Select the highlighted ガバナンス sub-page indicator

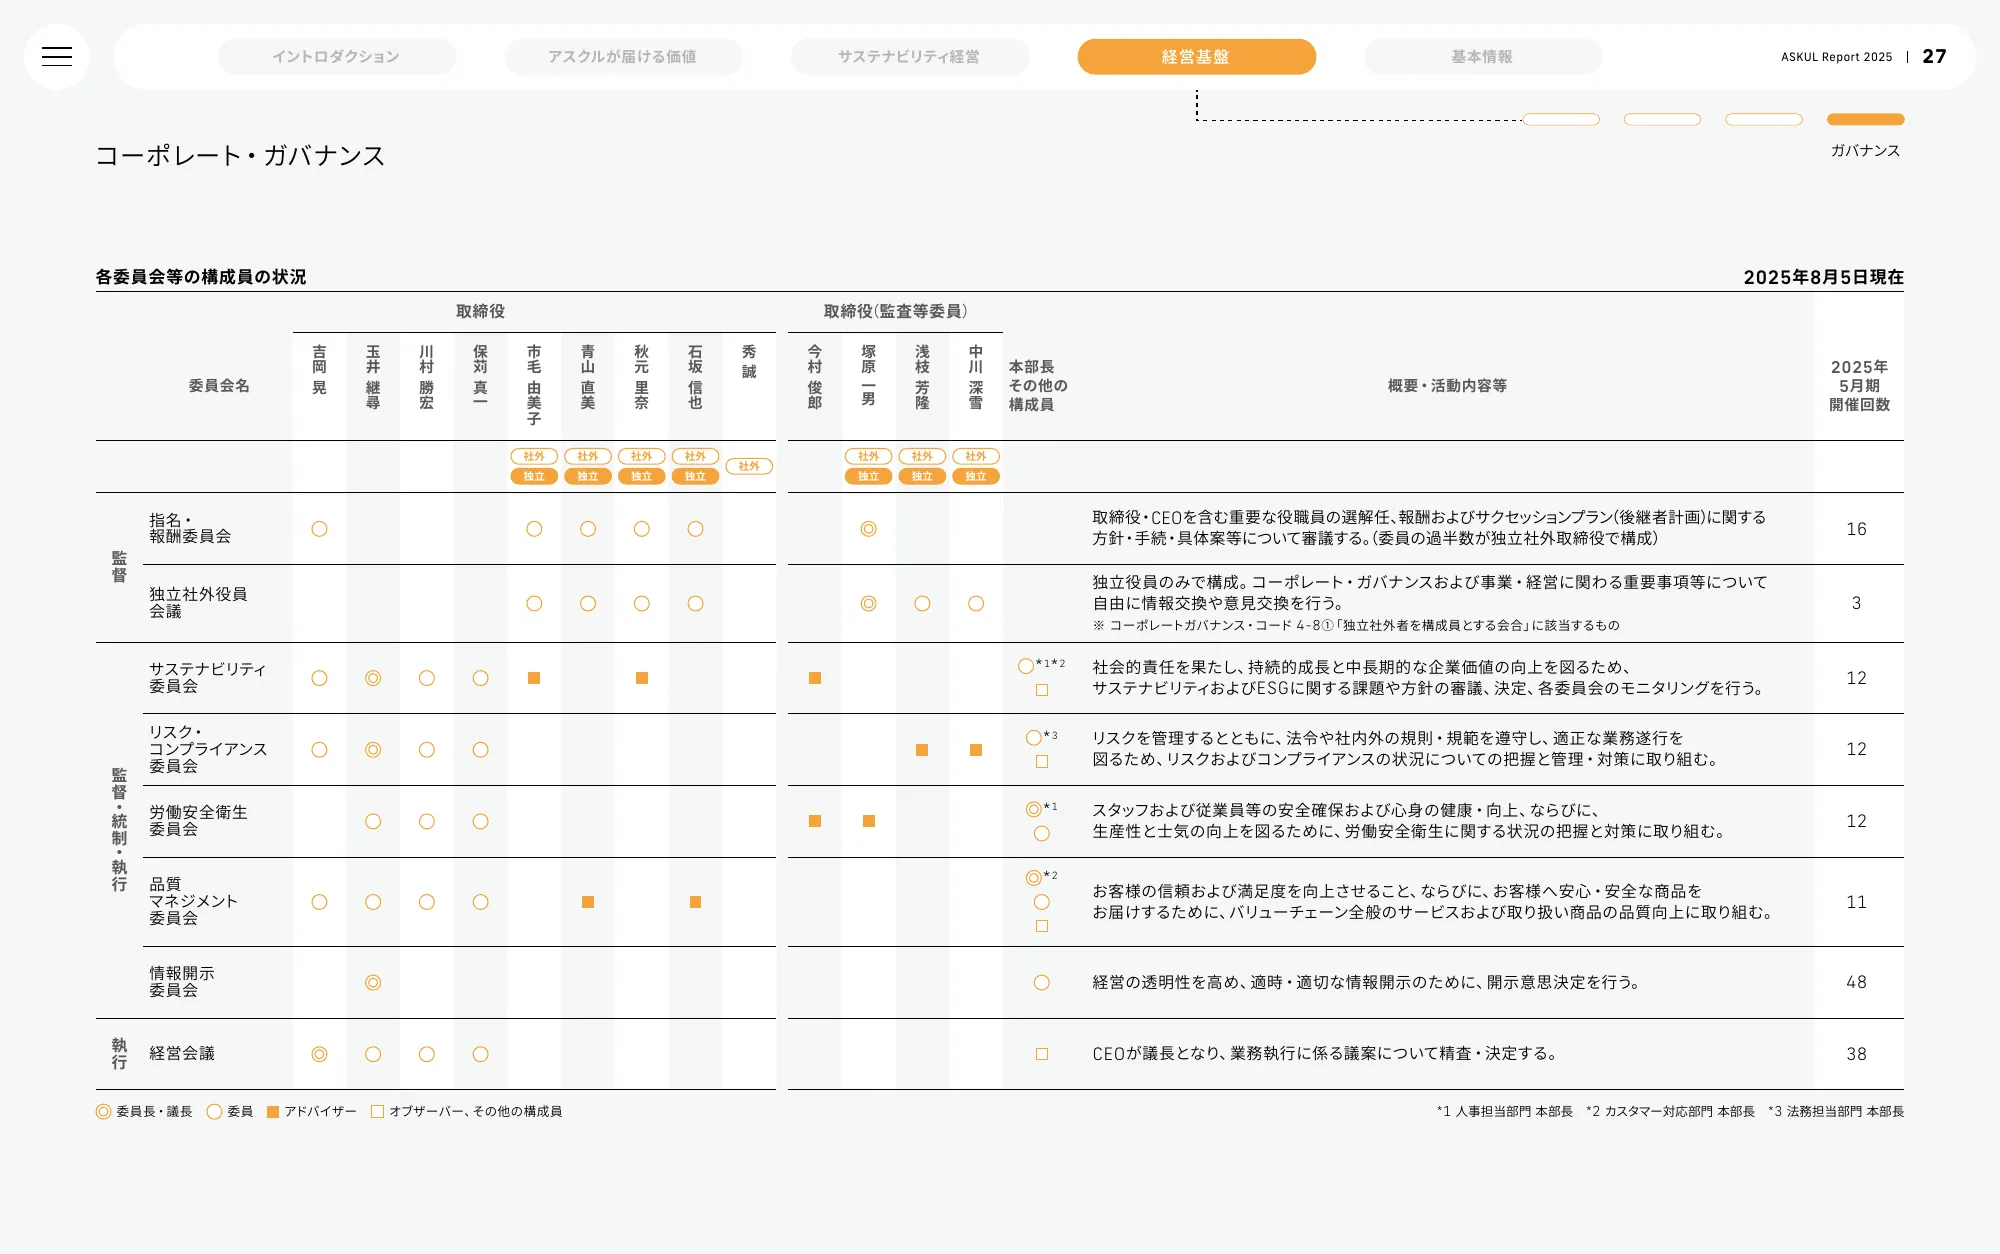pyautogui.click(x=1865, y=119)
